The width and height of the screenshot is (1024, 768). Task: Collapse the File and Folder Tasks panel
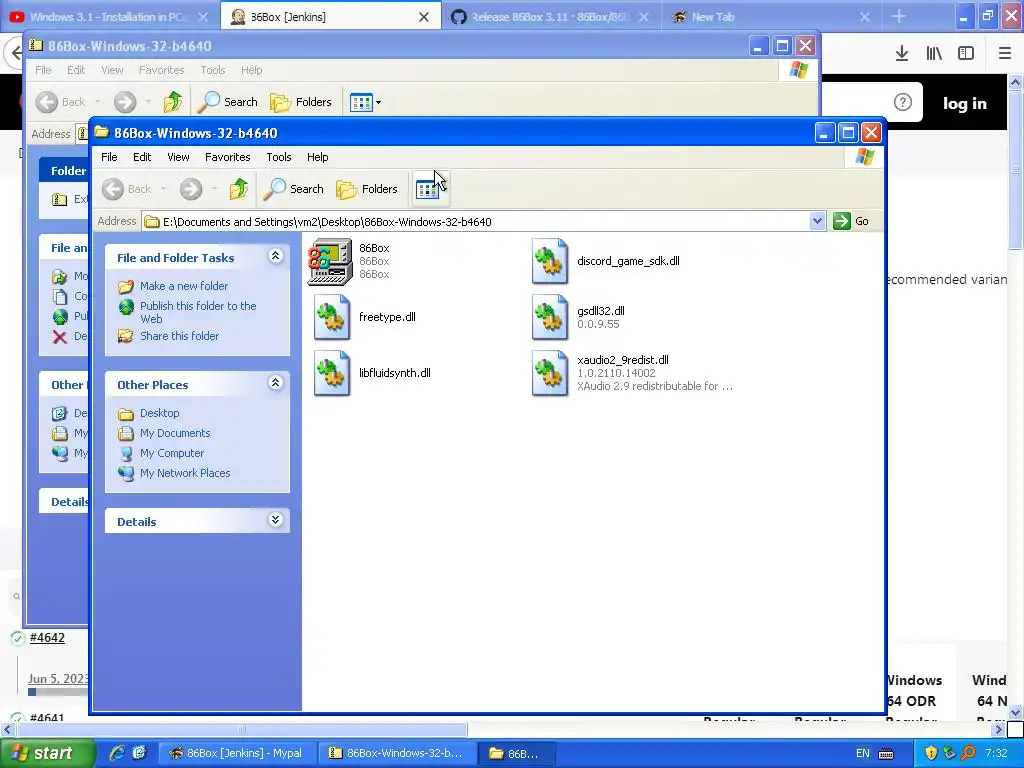coord(276,256)
